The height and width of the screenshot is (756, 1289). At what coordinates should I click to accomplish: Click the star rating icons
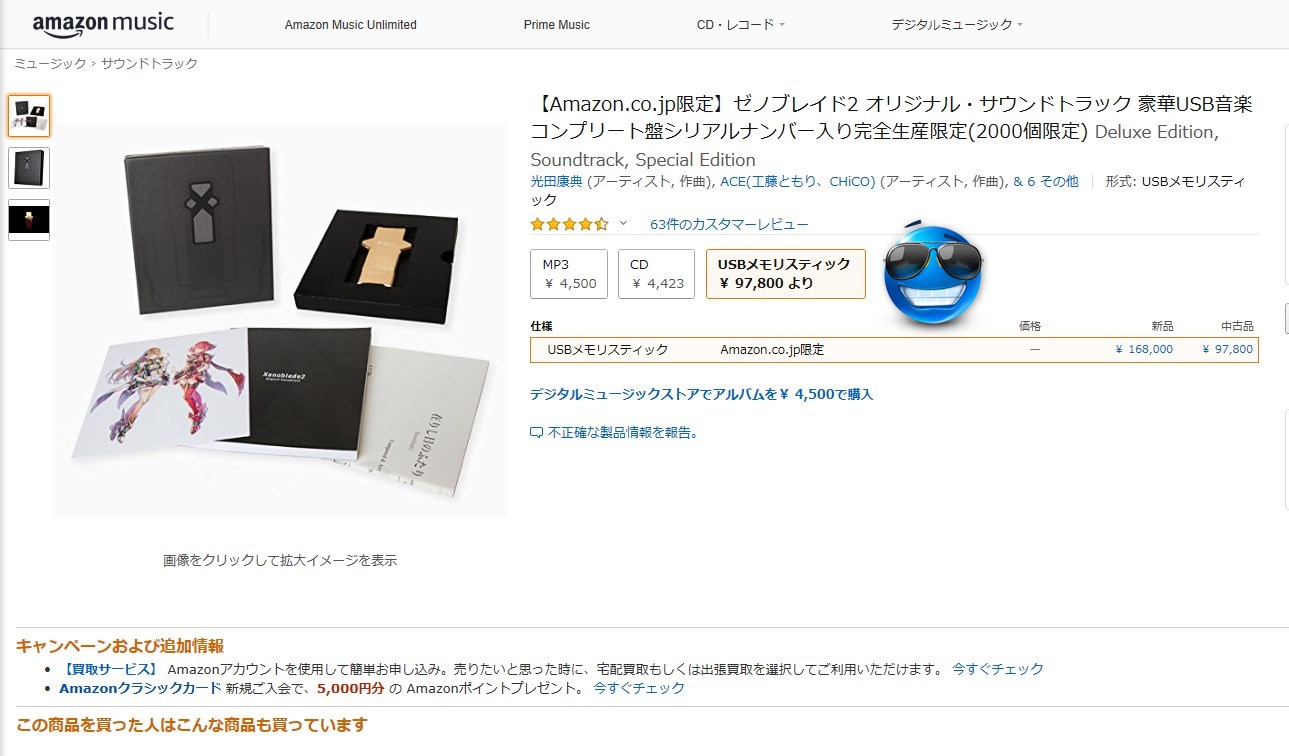[569, 224]
